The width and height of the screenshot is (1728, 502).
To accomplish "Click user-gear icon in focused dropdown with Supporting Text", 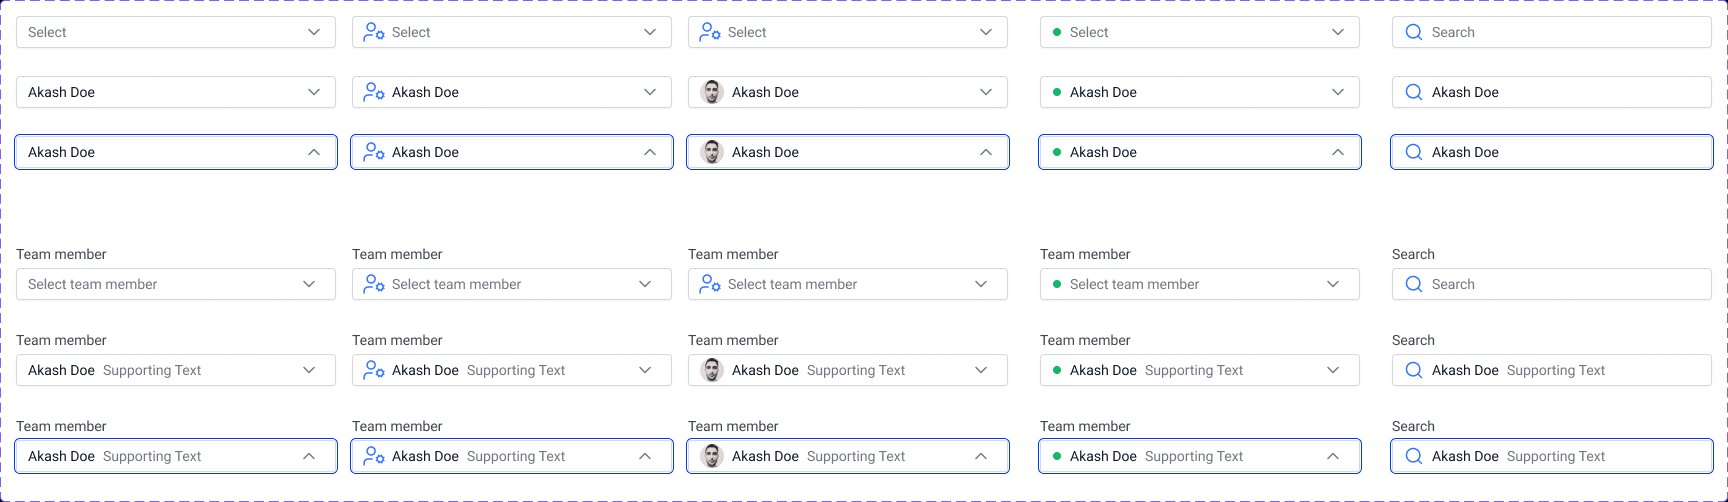I will (x=374, y=456).
